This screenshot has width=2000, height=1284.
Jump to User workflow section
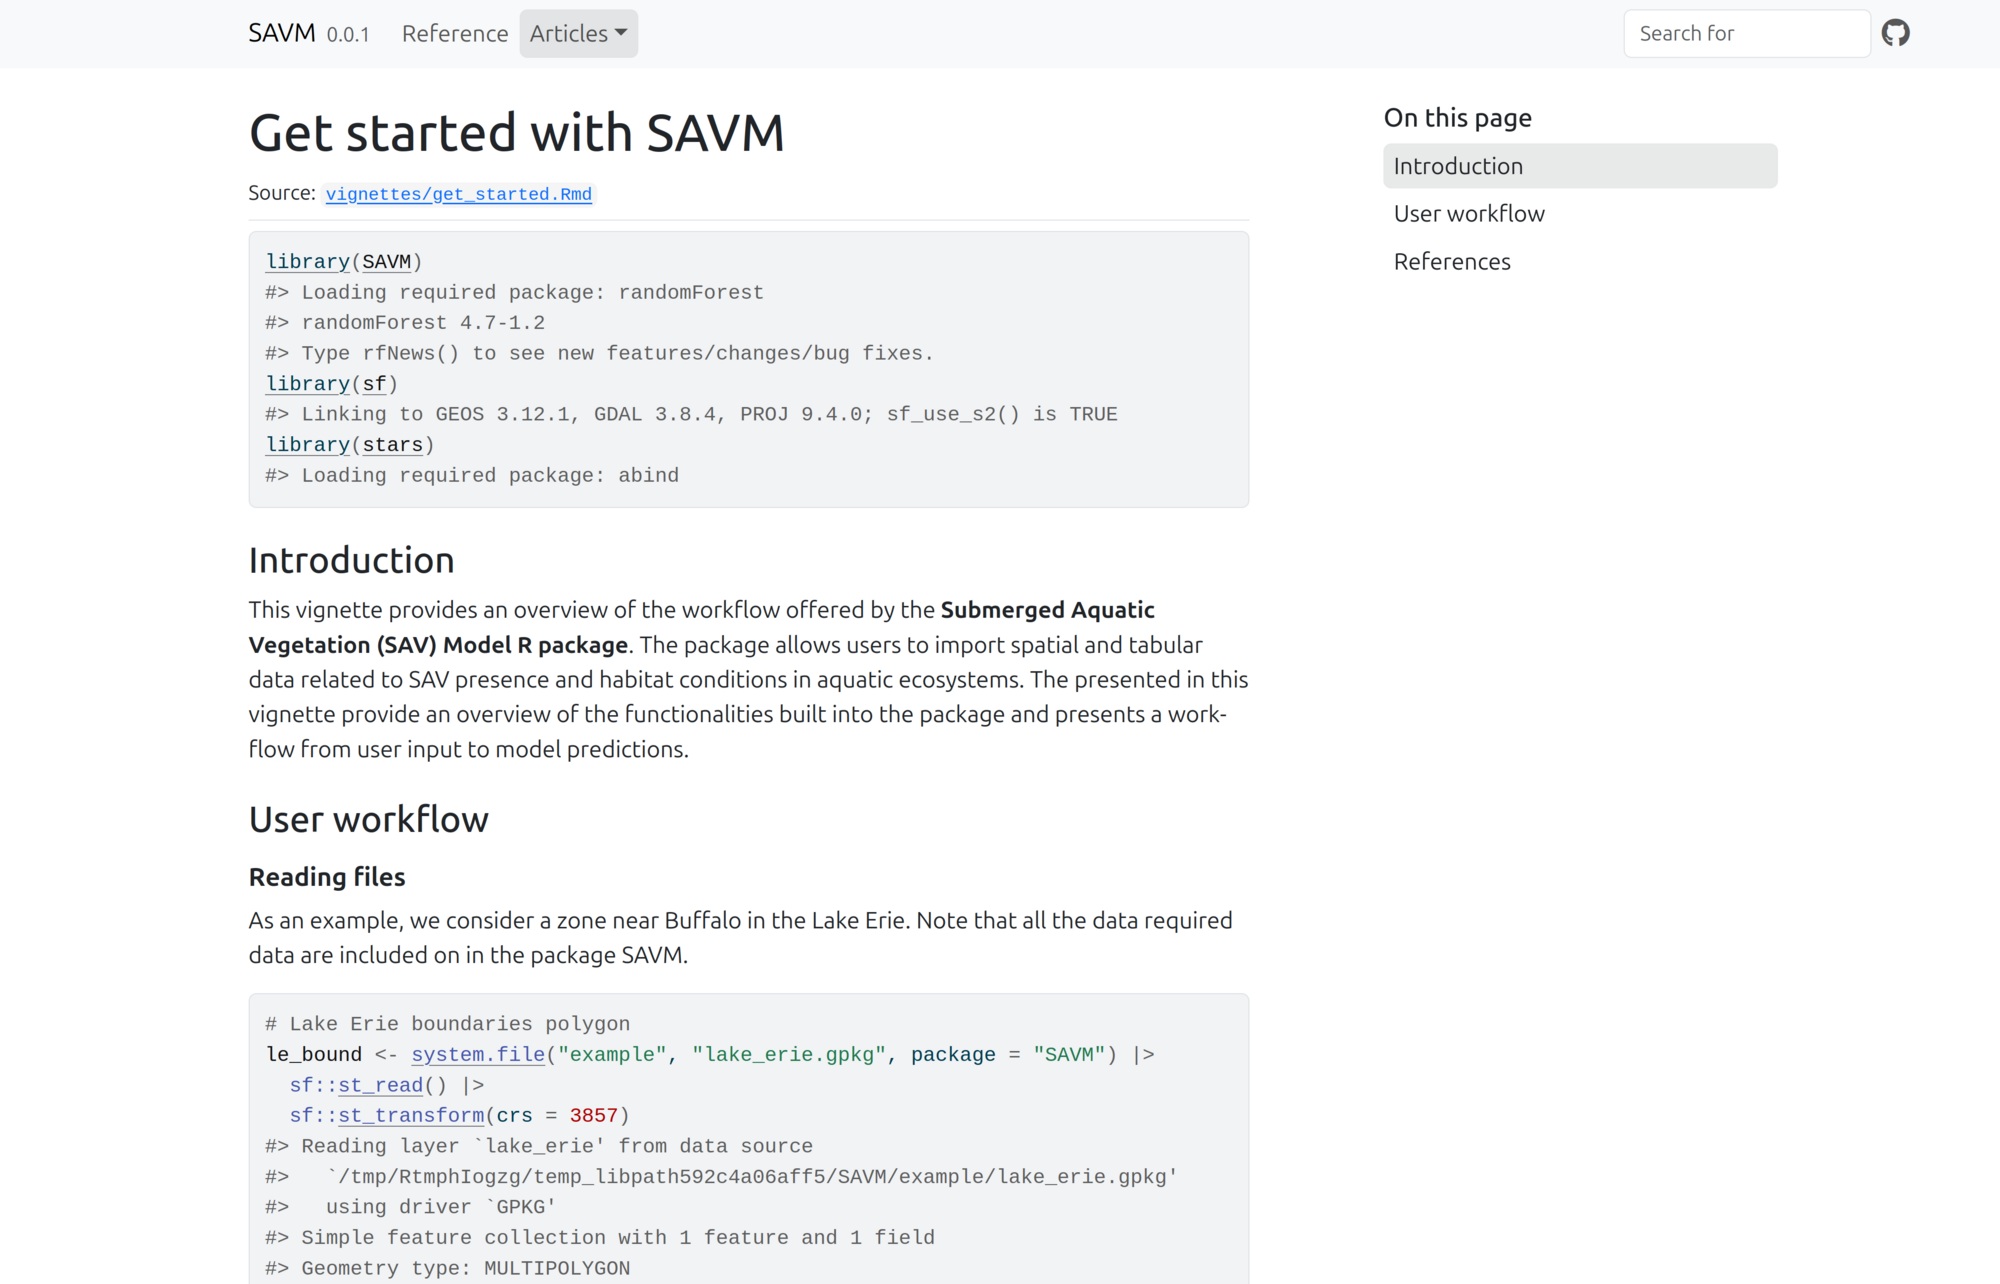click(x=1469, y=214)
